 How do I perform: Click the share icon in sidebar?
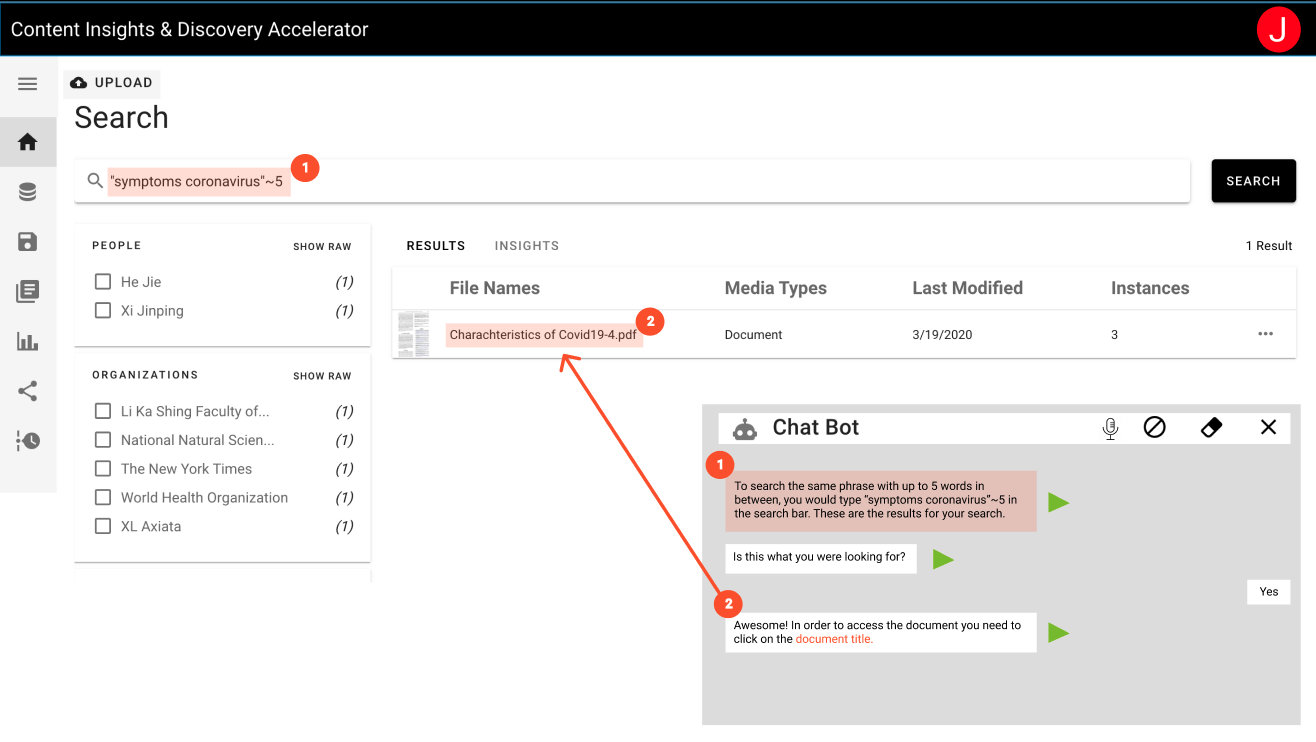[28, 391]
